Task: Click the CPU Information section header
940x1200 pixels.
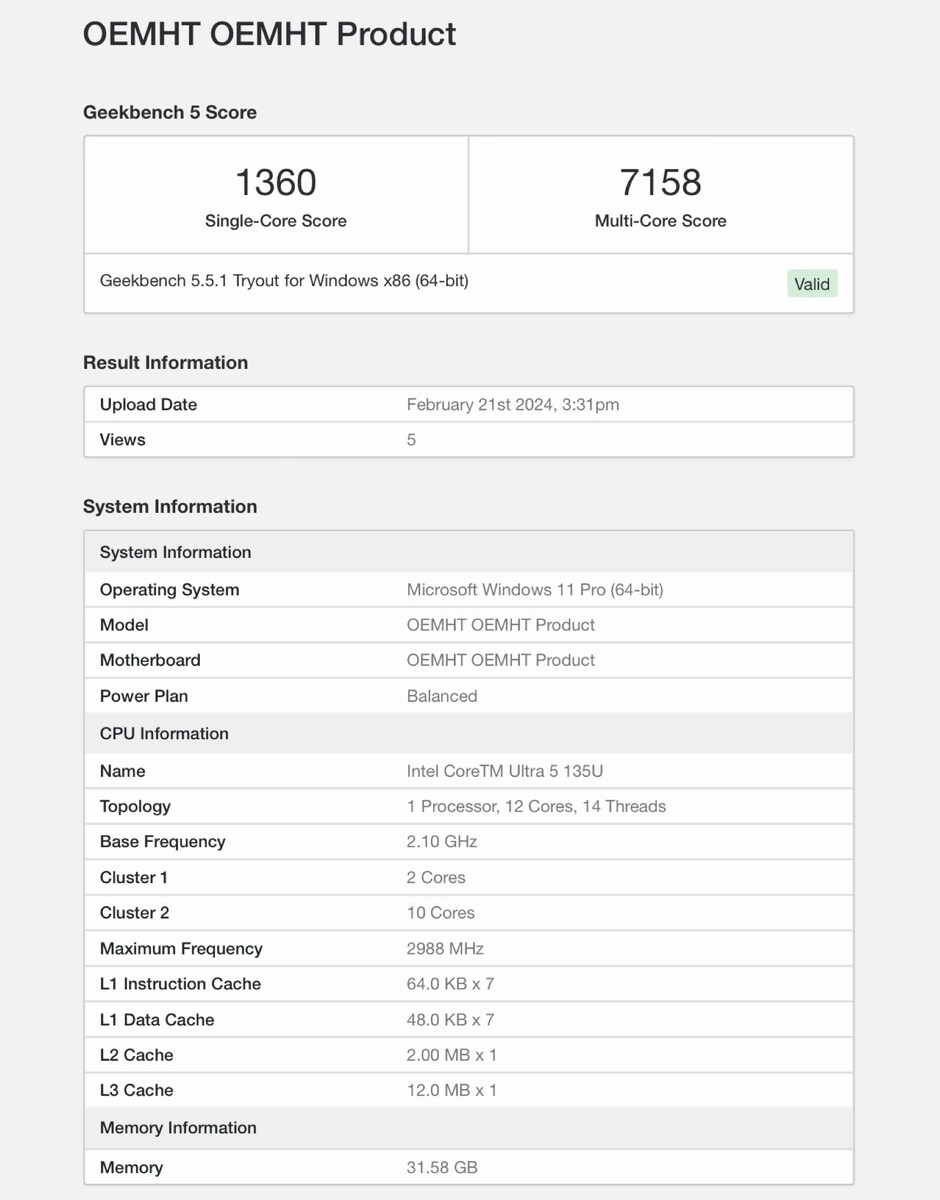Action: tap(164, 733)
